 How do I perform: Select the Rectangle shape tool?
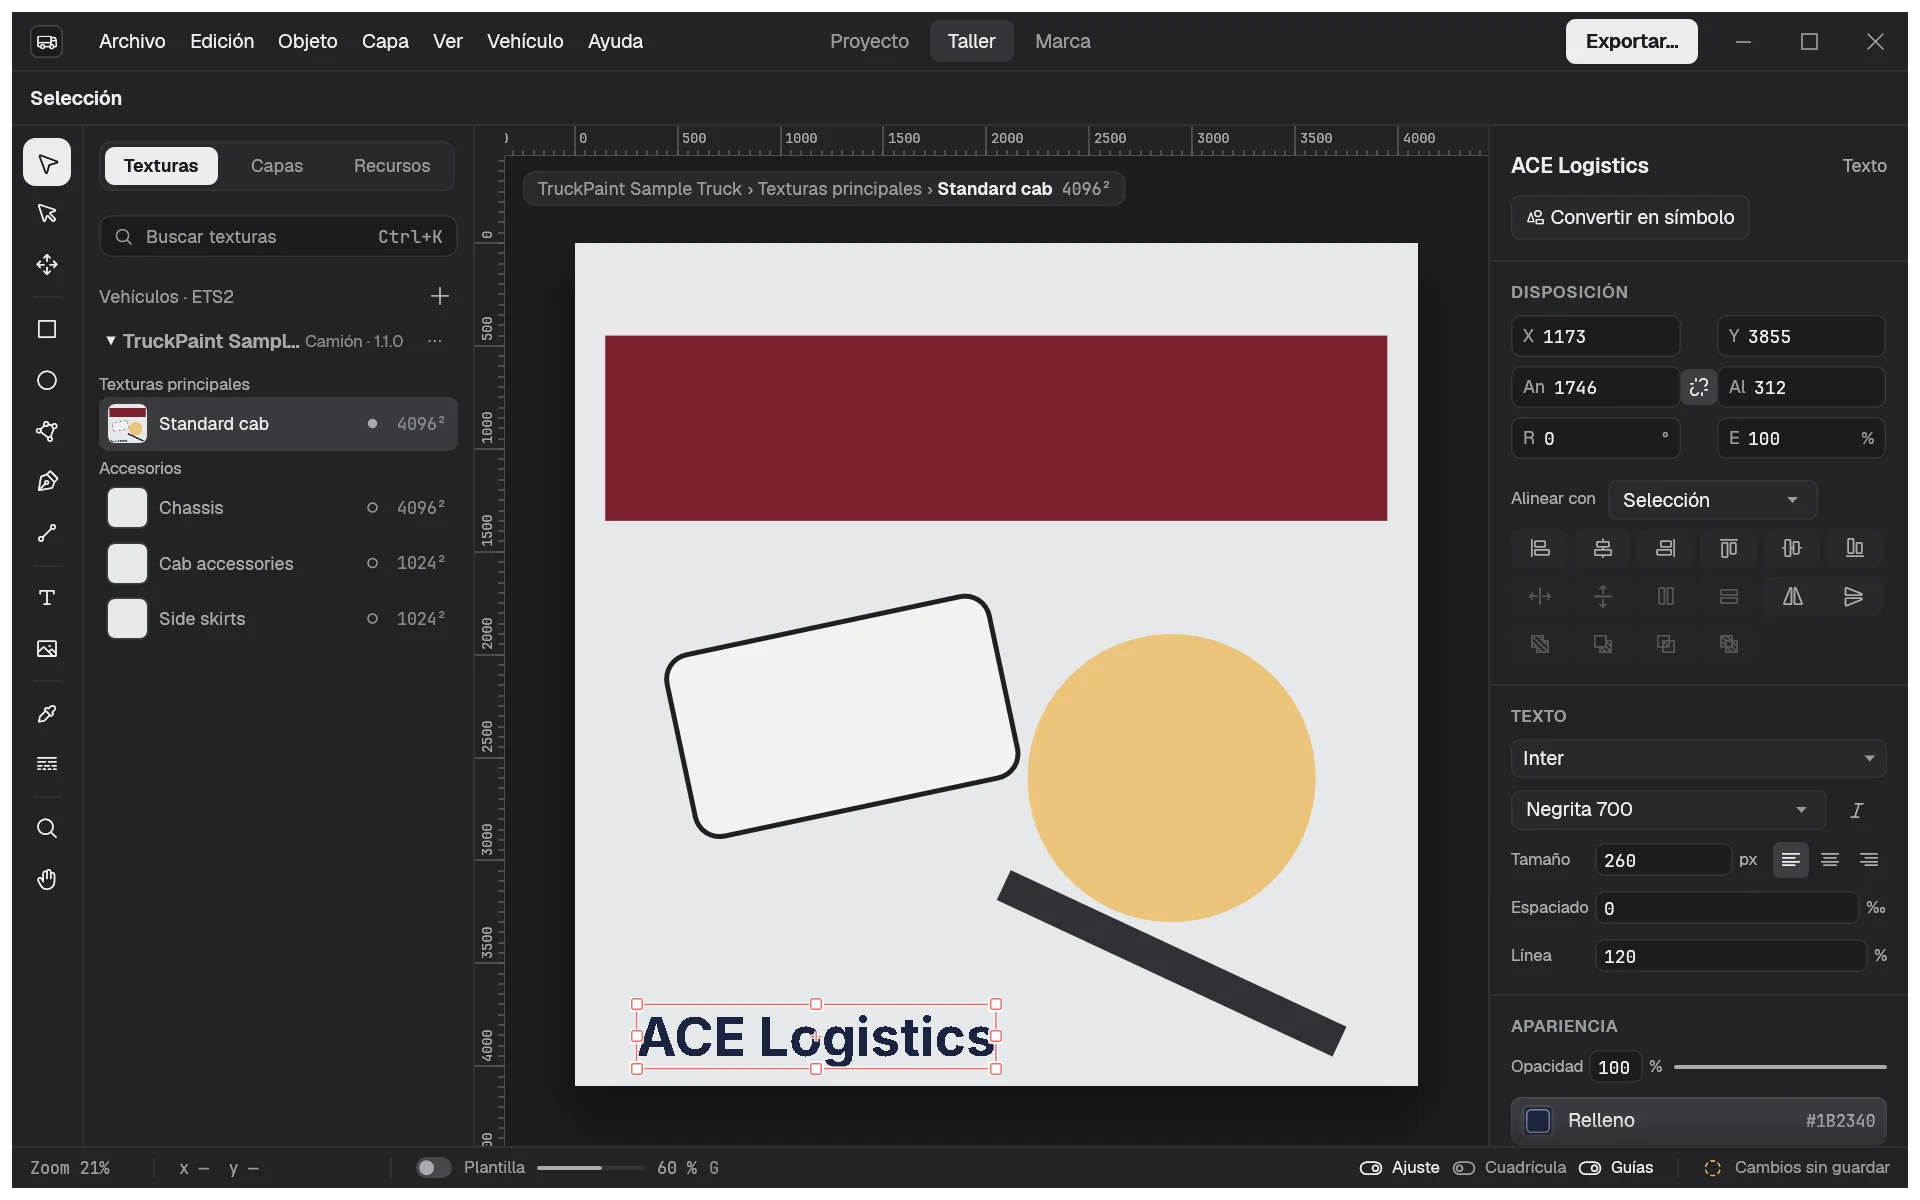coord(47,329)
